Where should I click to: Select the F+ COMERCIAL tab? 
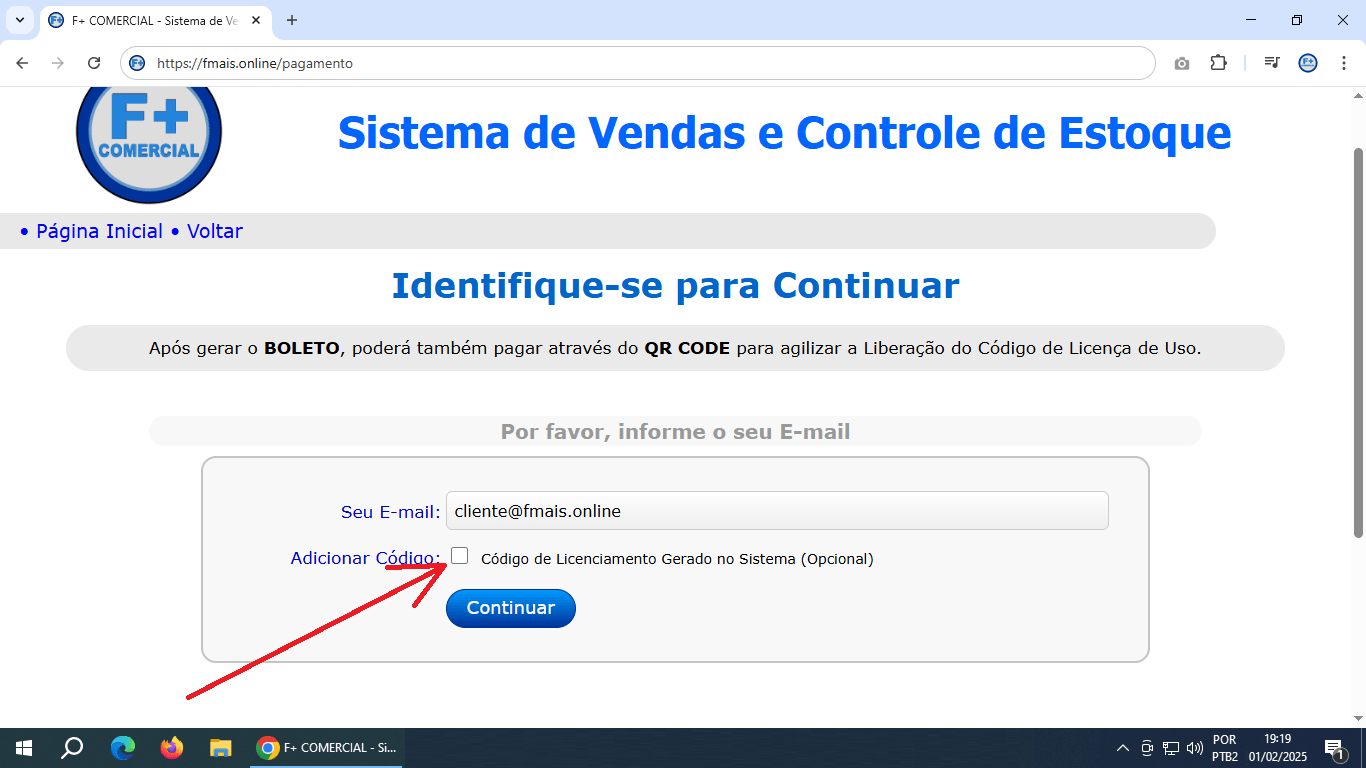click(x=155, y=20)
